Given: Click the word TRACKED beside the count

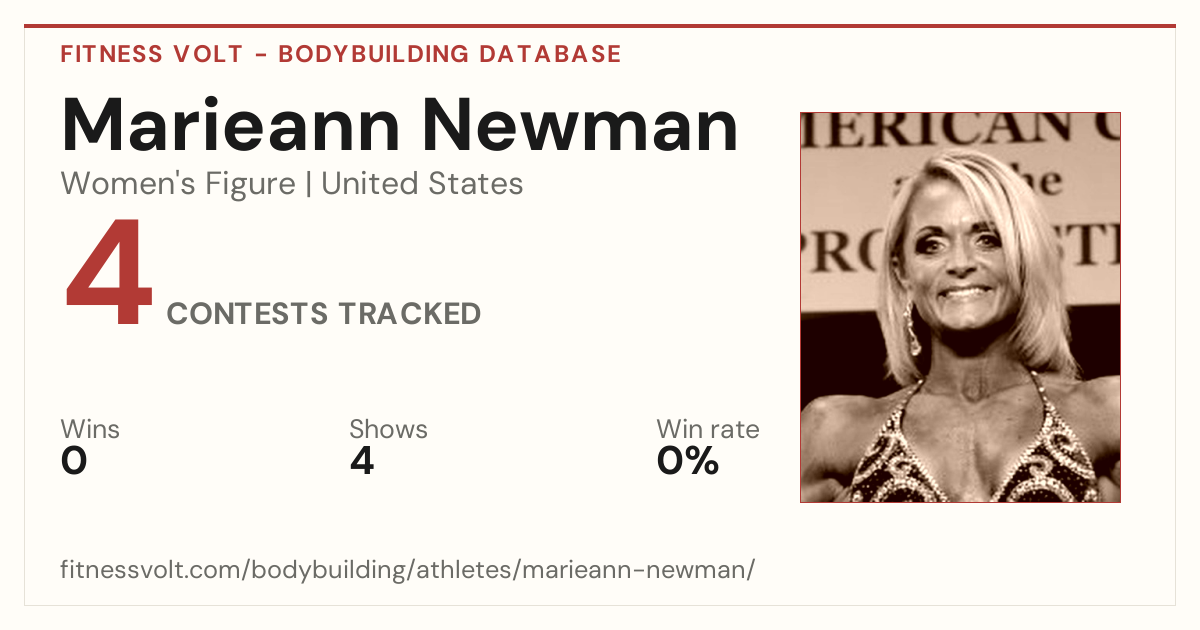Looking at the screenshot, I should click(409, 314).
